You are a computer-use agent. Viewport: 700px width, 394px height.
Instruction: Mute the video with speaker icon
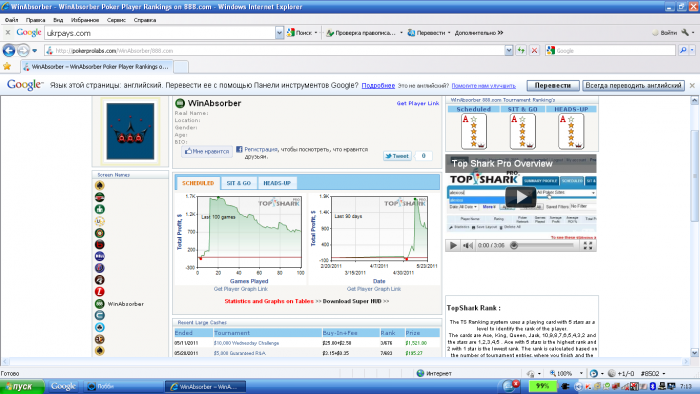[x=467, y=245]
